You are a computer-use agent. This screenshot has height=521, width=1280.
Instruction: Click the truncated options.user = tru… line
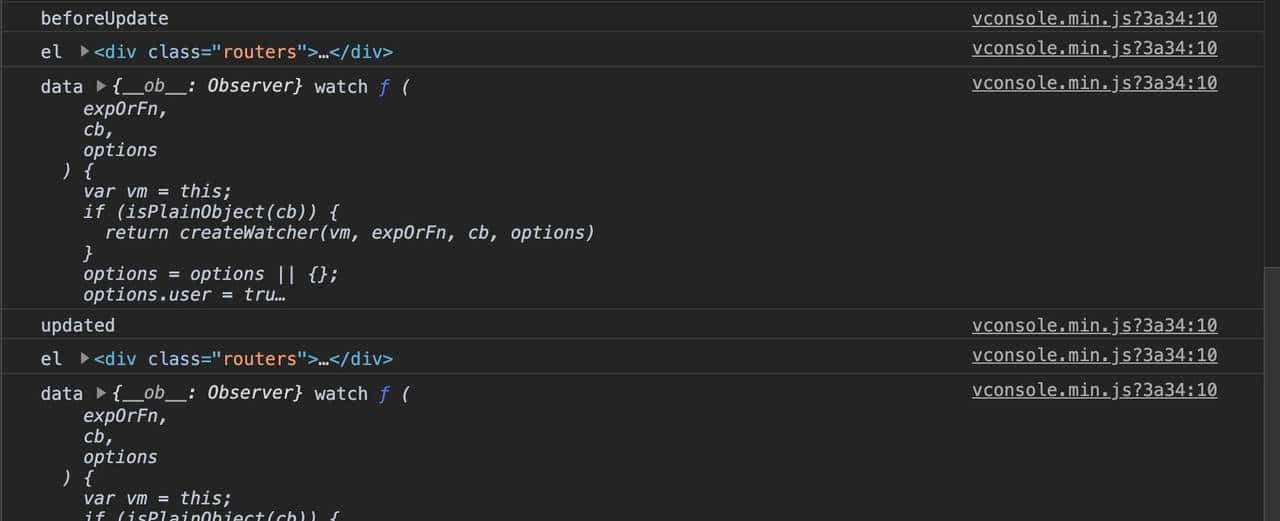click(184, 295)
